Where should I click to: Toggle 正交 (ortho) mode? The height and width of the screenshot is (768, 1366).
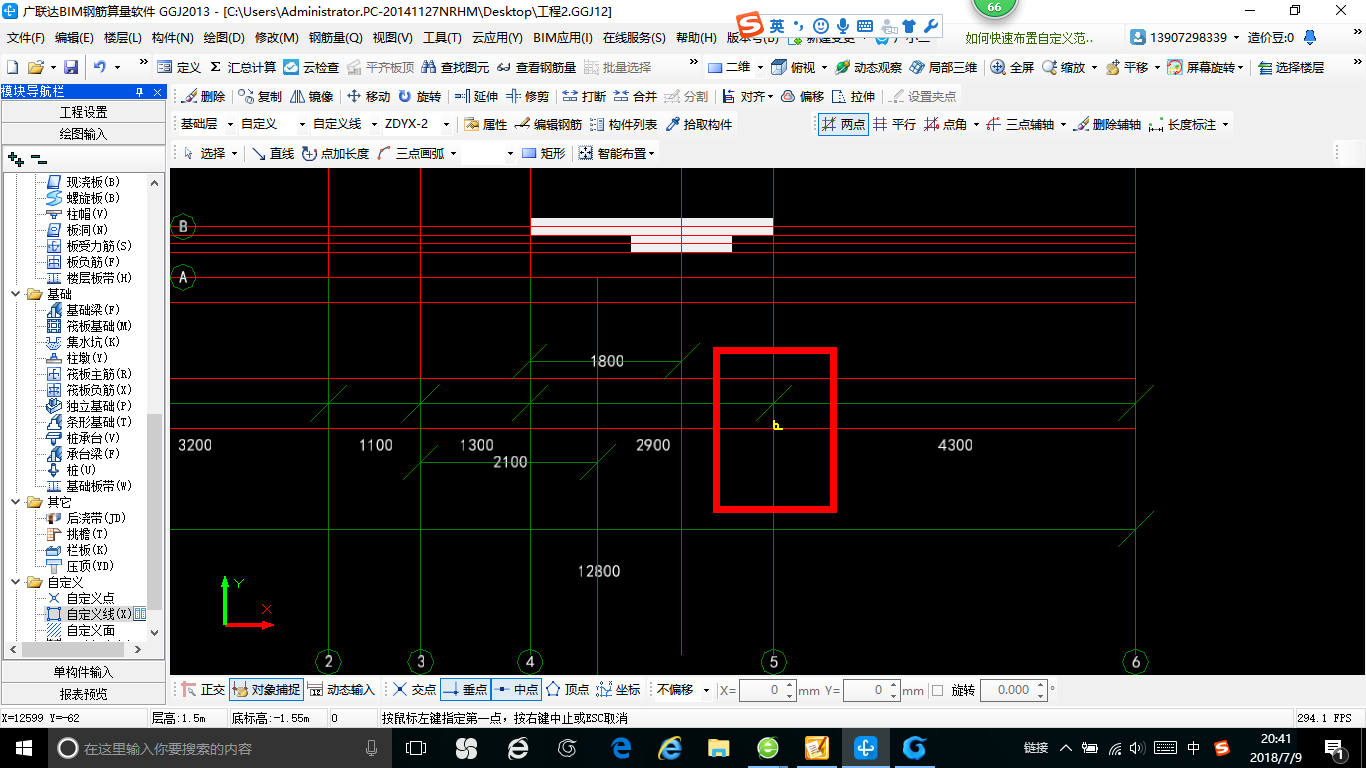[203, 690]
